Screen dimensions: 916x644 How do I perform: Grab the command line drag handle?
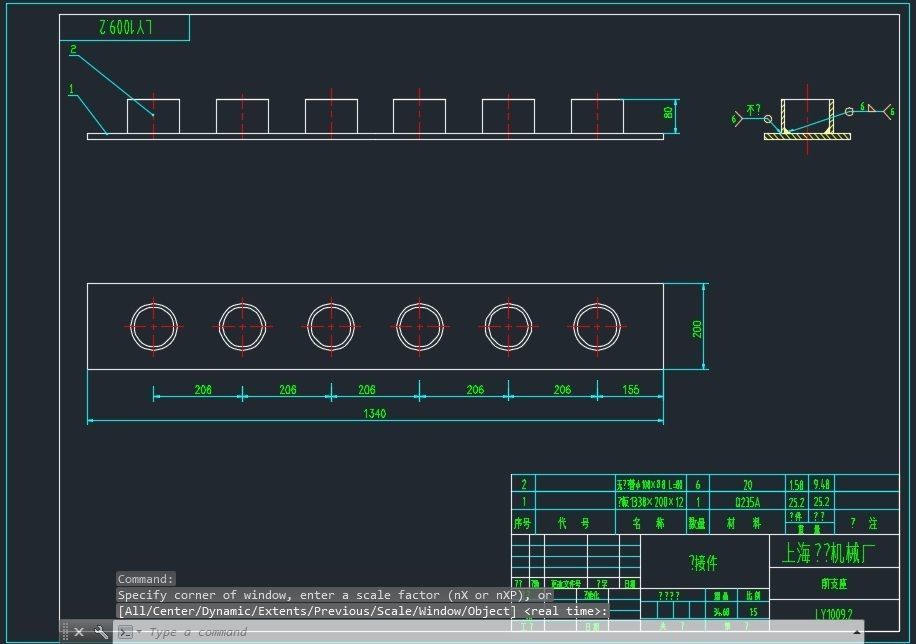[x=65, y=632]
